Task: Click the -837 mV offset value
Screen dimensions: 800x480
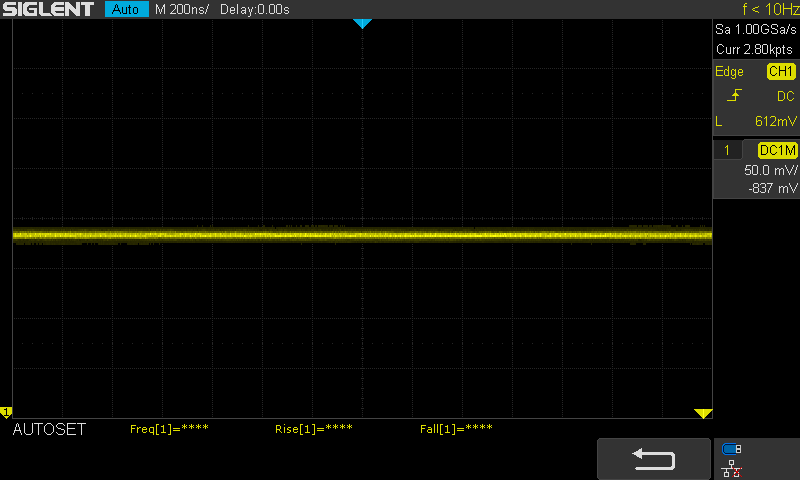Action: pyautogui.click(x=772, y=188)
